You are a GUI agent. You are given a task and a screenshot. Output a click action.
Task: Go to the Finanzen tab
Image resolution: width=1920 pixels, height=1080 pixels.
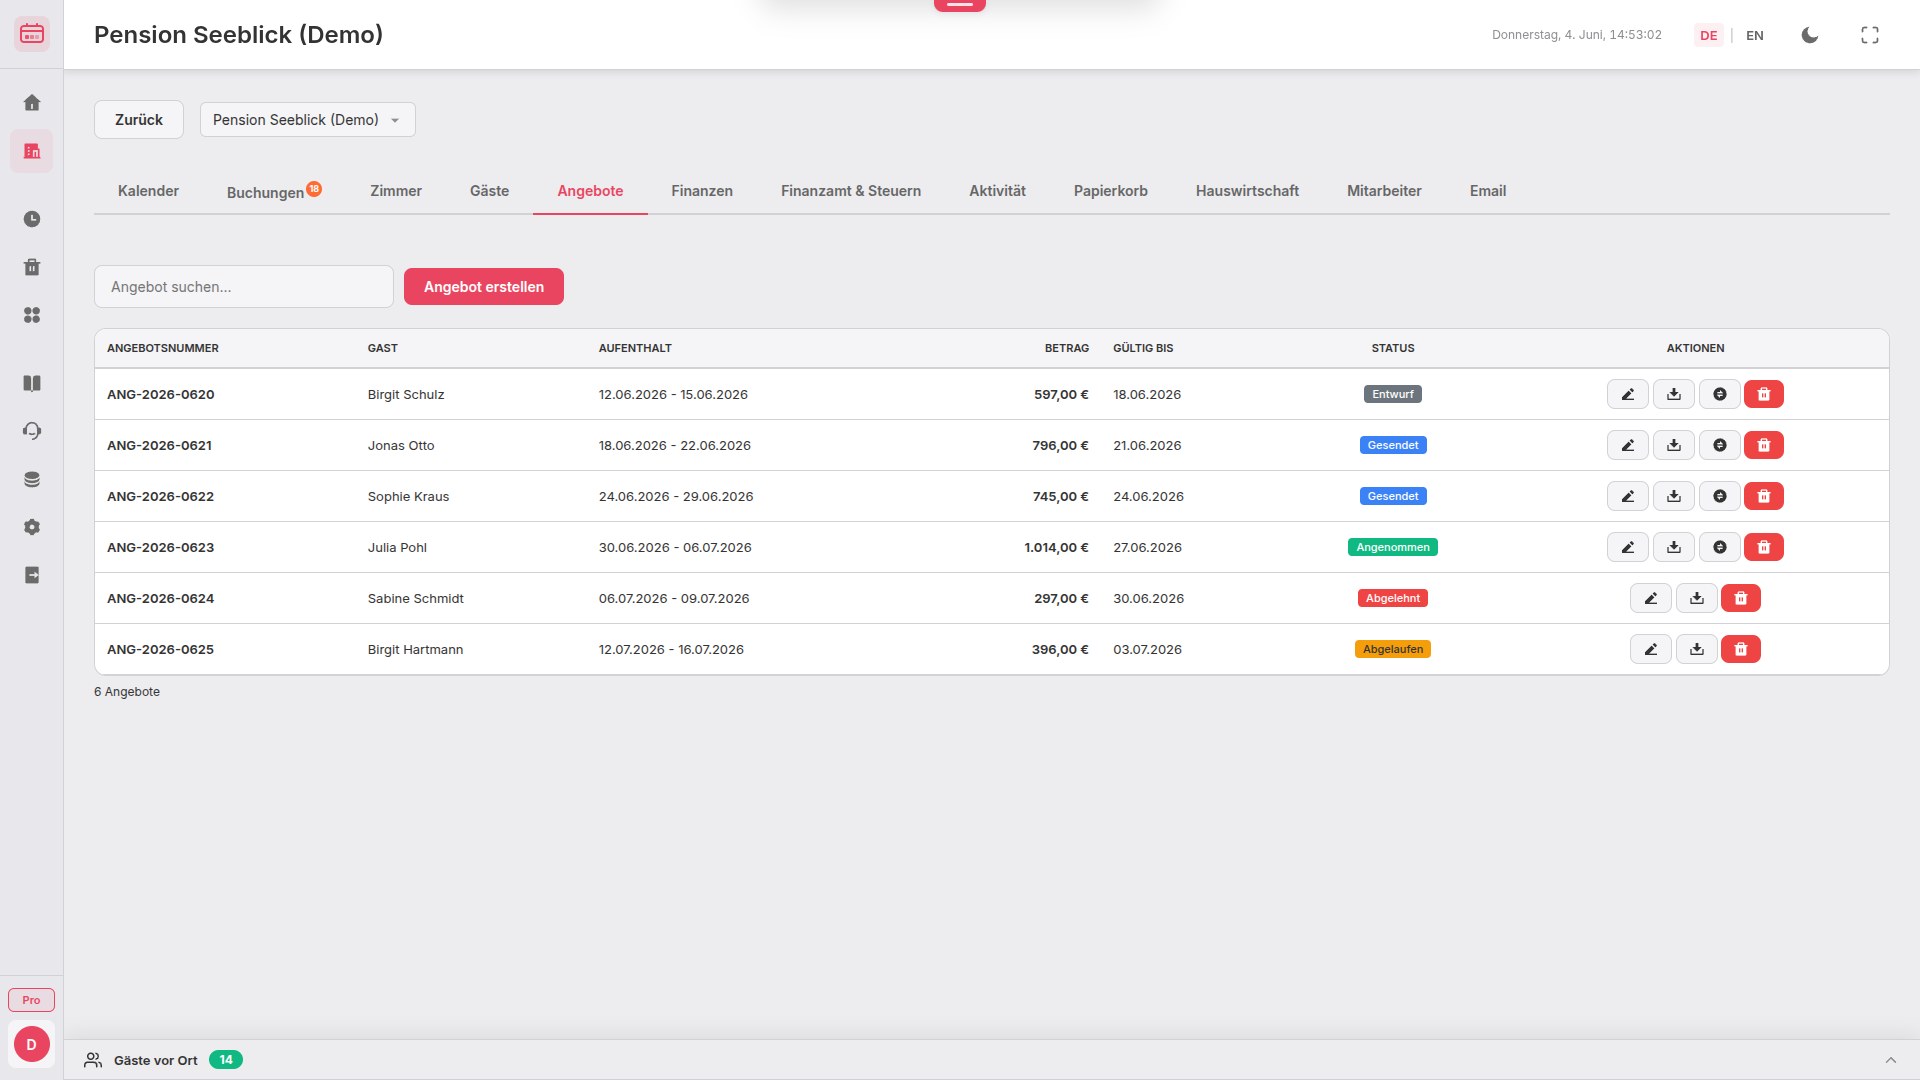tap(702, 191)
